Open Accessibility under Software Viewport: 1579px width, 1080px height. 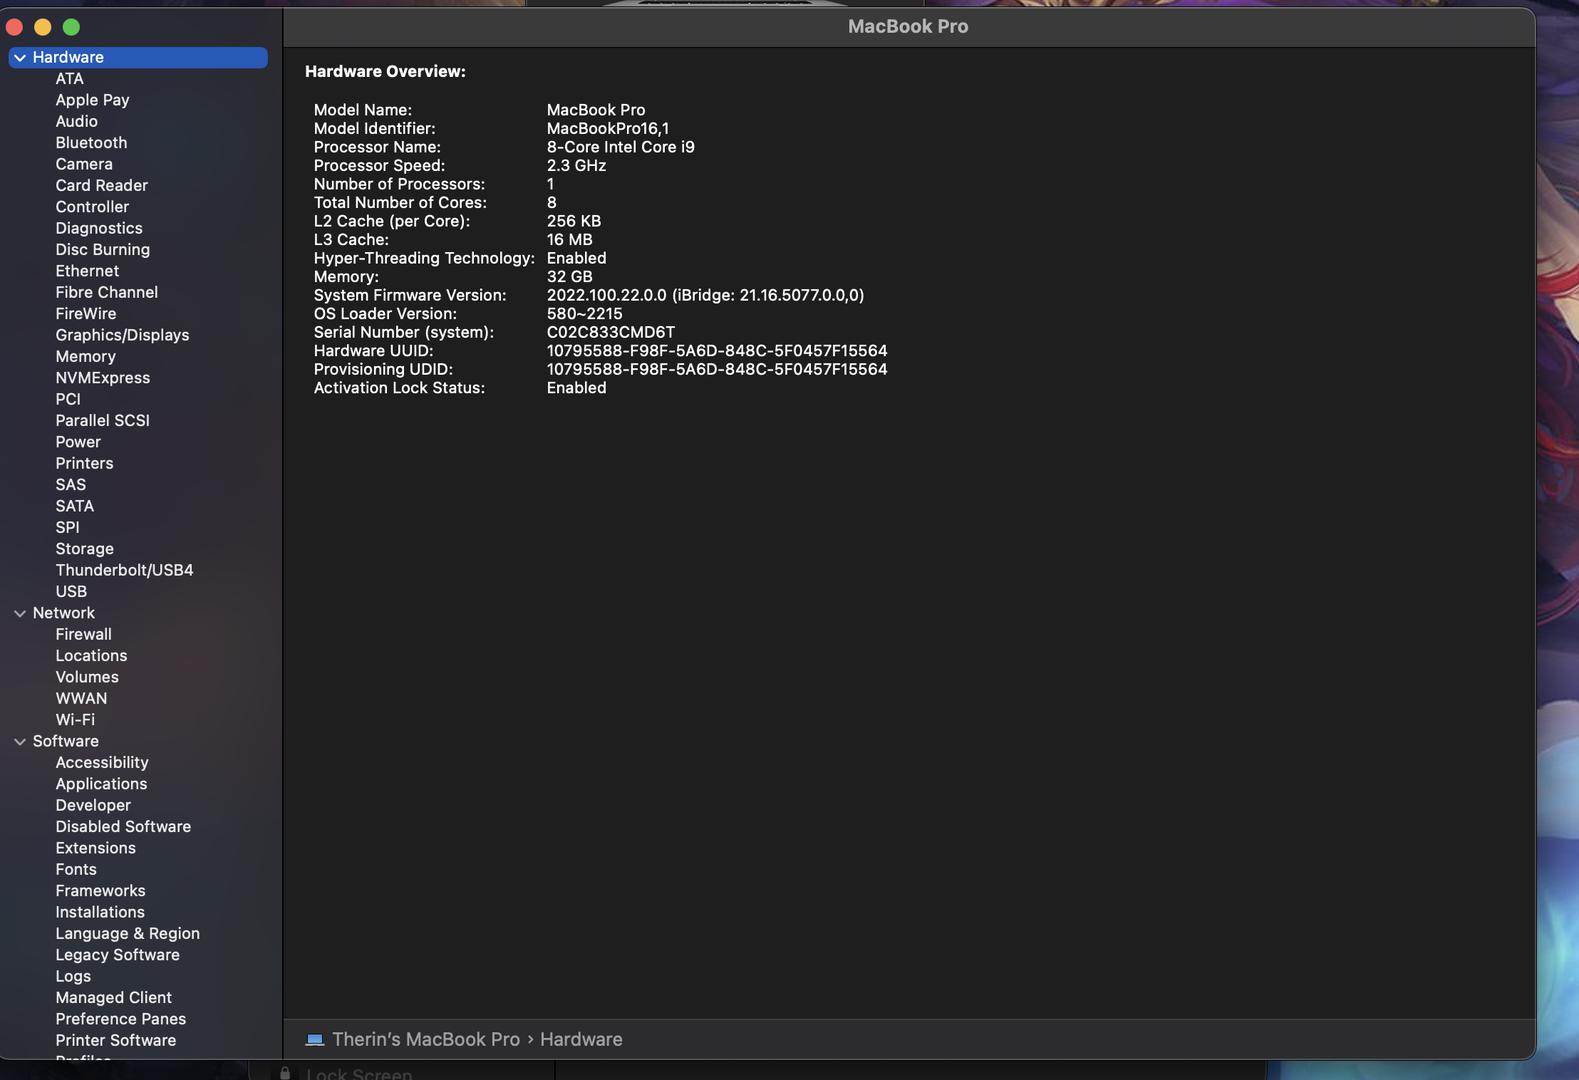coord(102,763)
